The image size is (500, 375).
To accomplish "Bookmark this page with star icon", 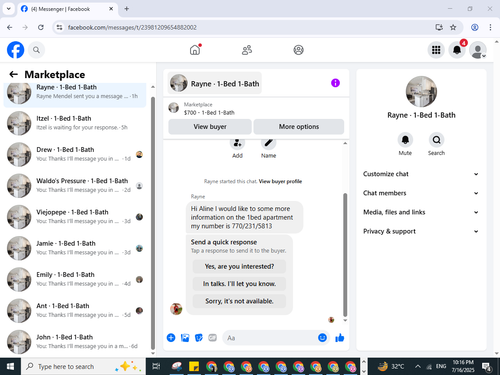I will 453,27.
